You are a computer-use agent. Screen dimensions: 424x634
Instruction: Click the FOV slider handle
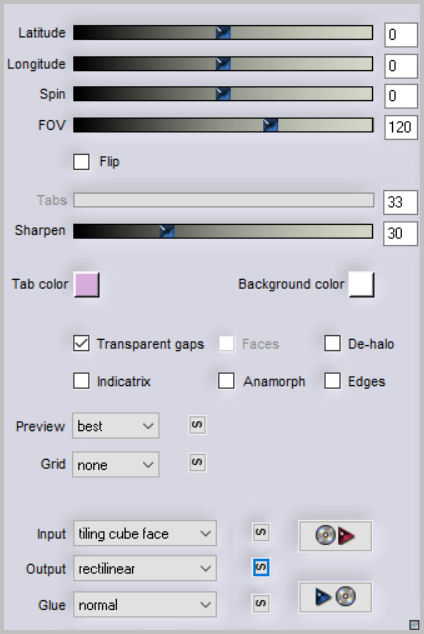[270, 125]
